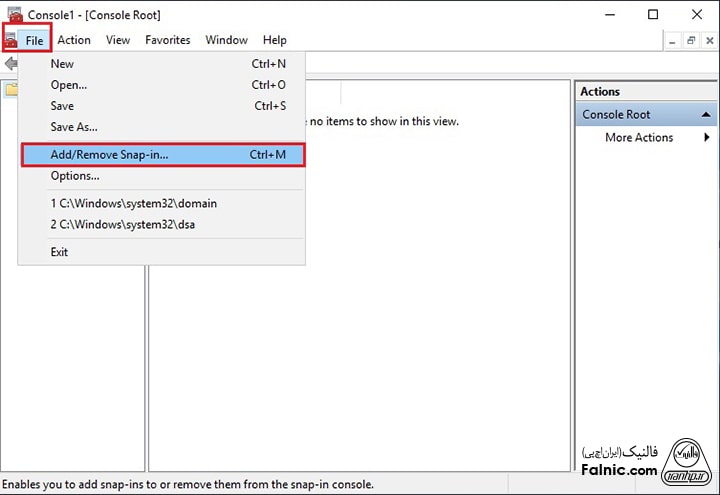This screenshot has width=720, height=495.
Task: Select New in the File menu
Action: click(62, 64)
